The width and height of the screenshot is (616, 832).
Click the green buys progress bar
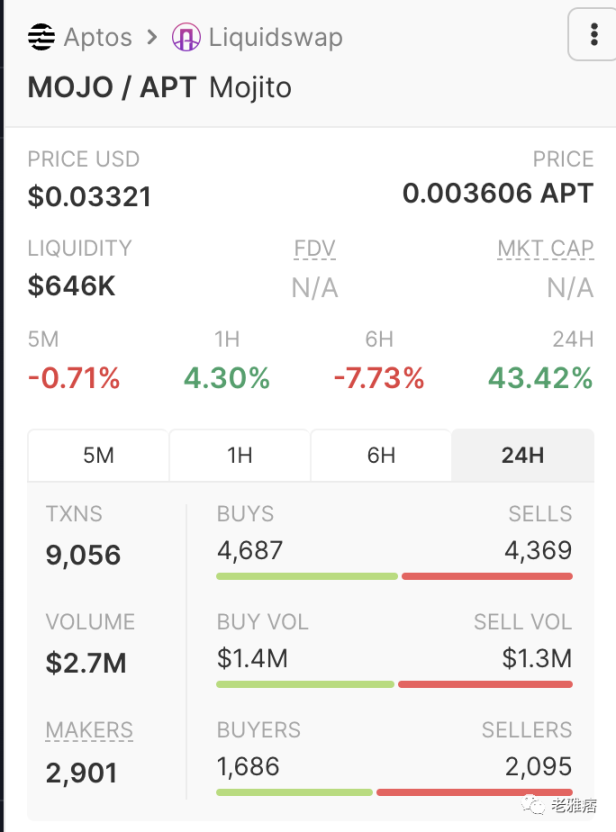point(307,576)
